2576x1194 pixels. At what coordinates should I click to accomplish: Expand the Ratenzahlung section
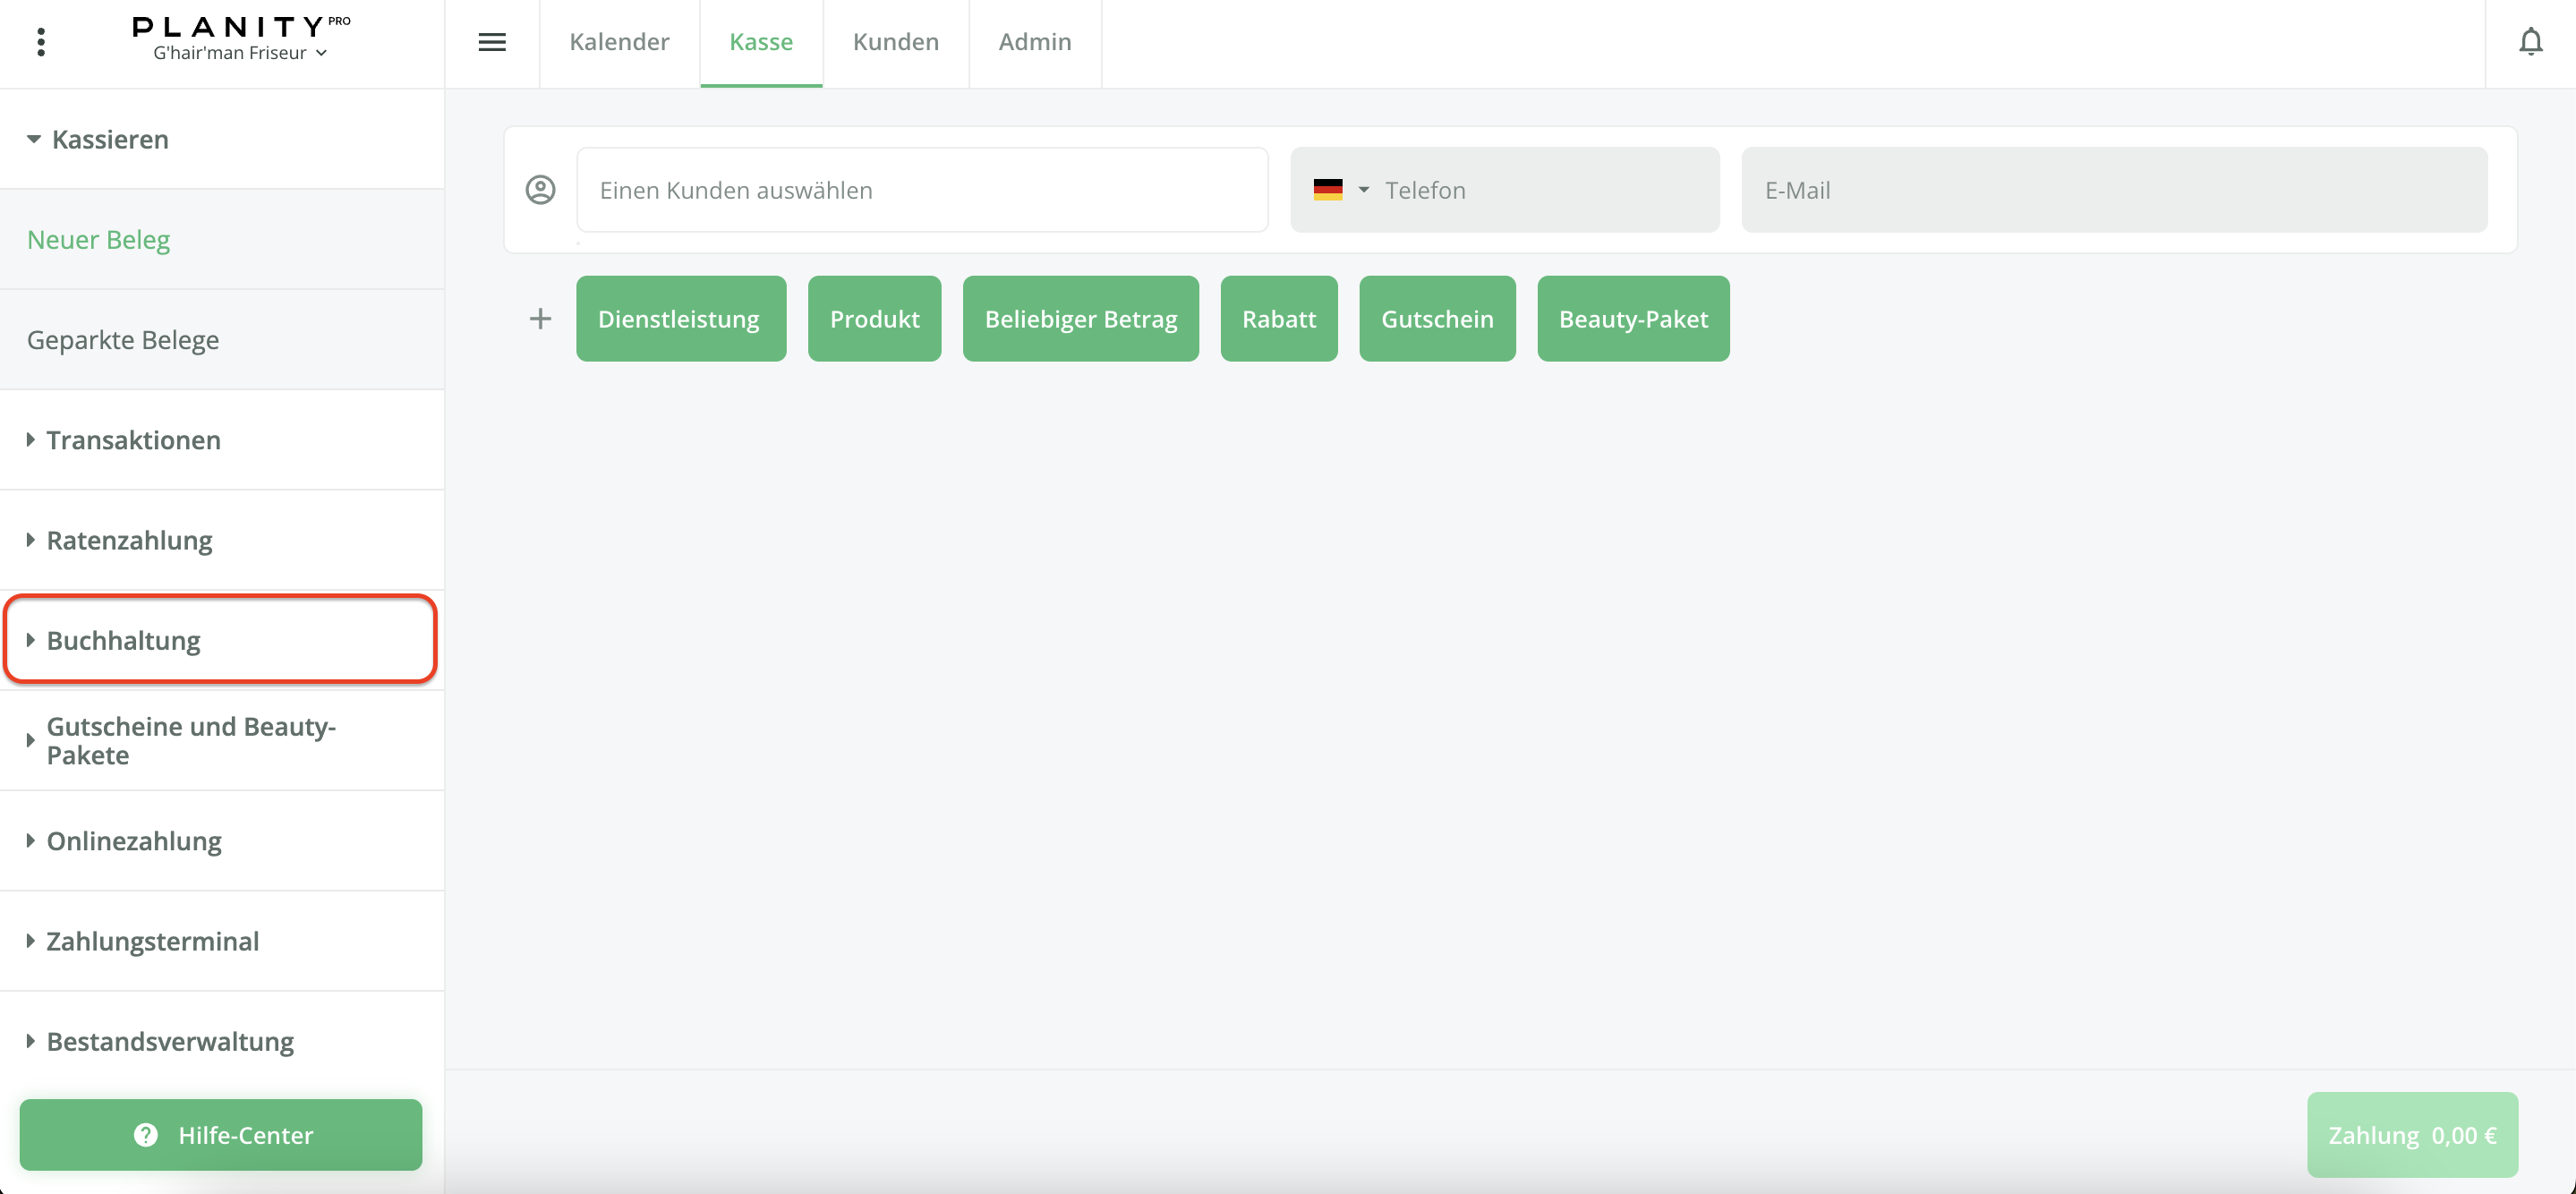[x=129, y=540]
